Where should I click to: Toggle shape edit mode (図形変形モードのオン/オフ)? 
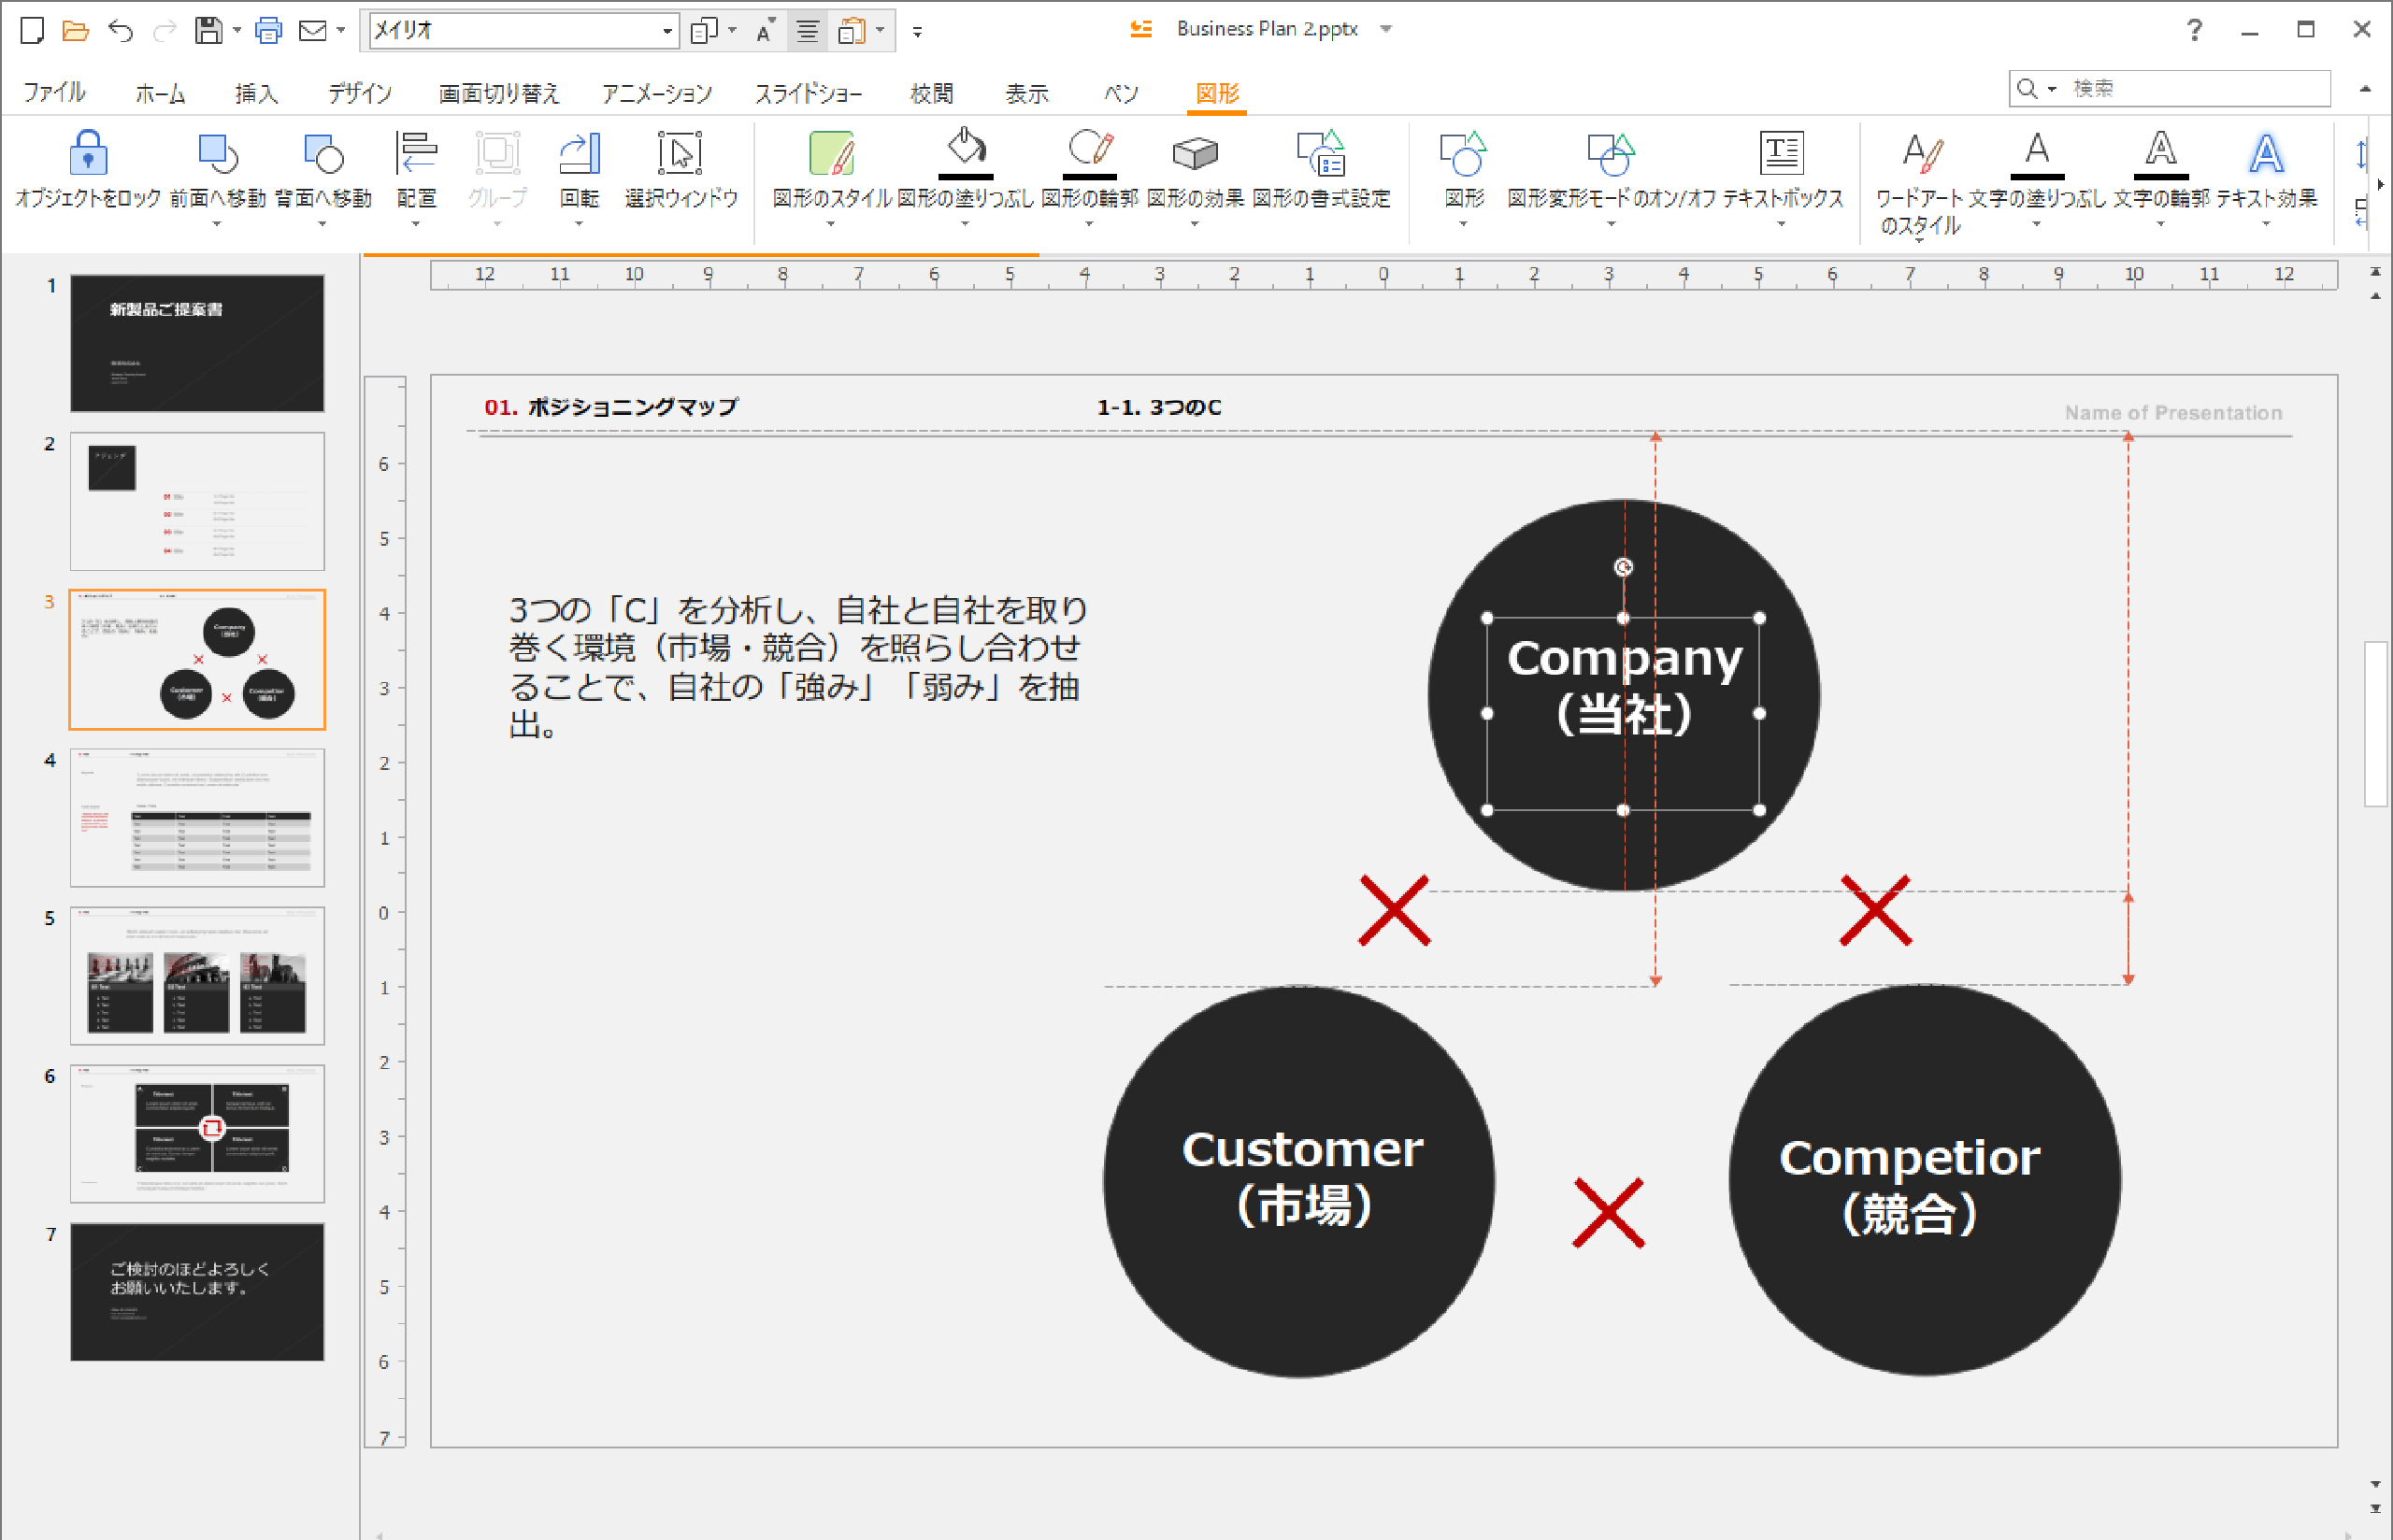[1610, 155]
